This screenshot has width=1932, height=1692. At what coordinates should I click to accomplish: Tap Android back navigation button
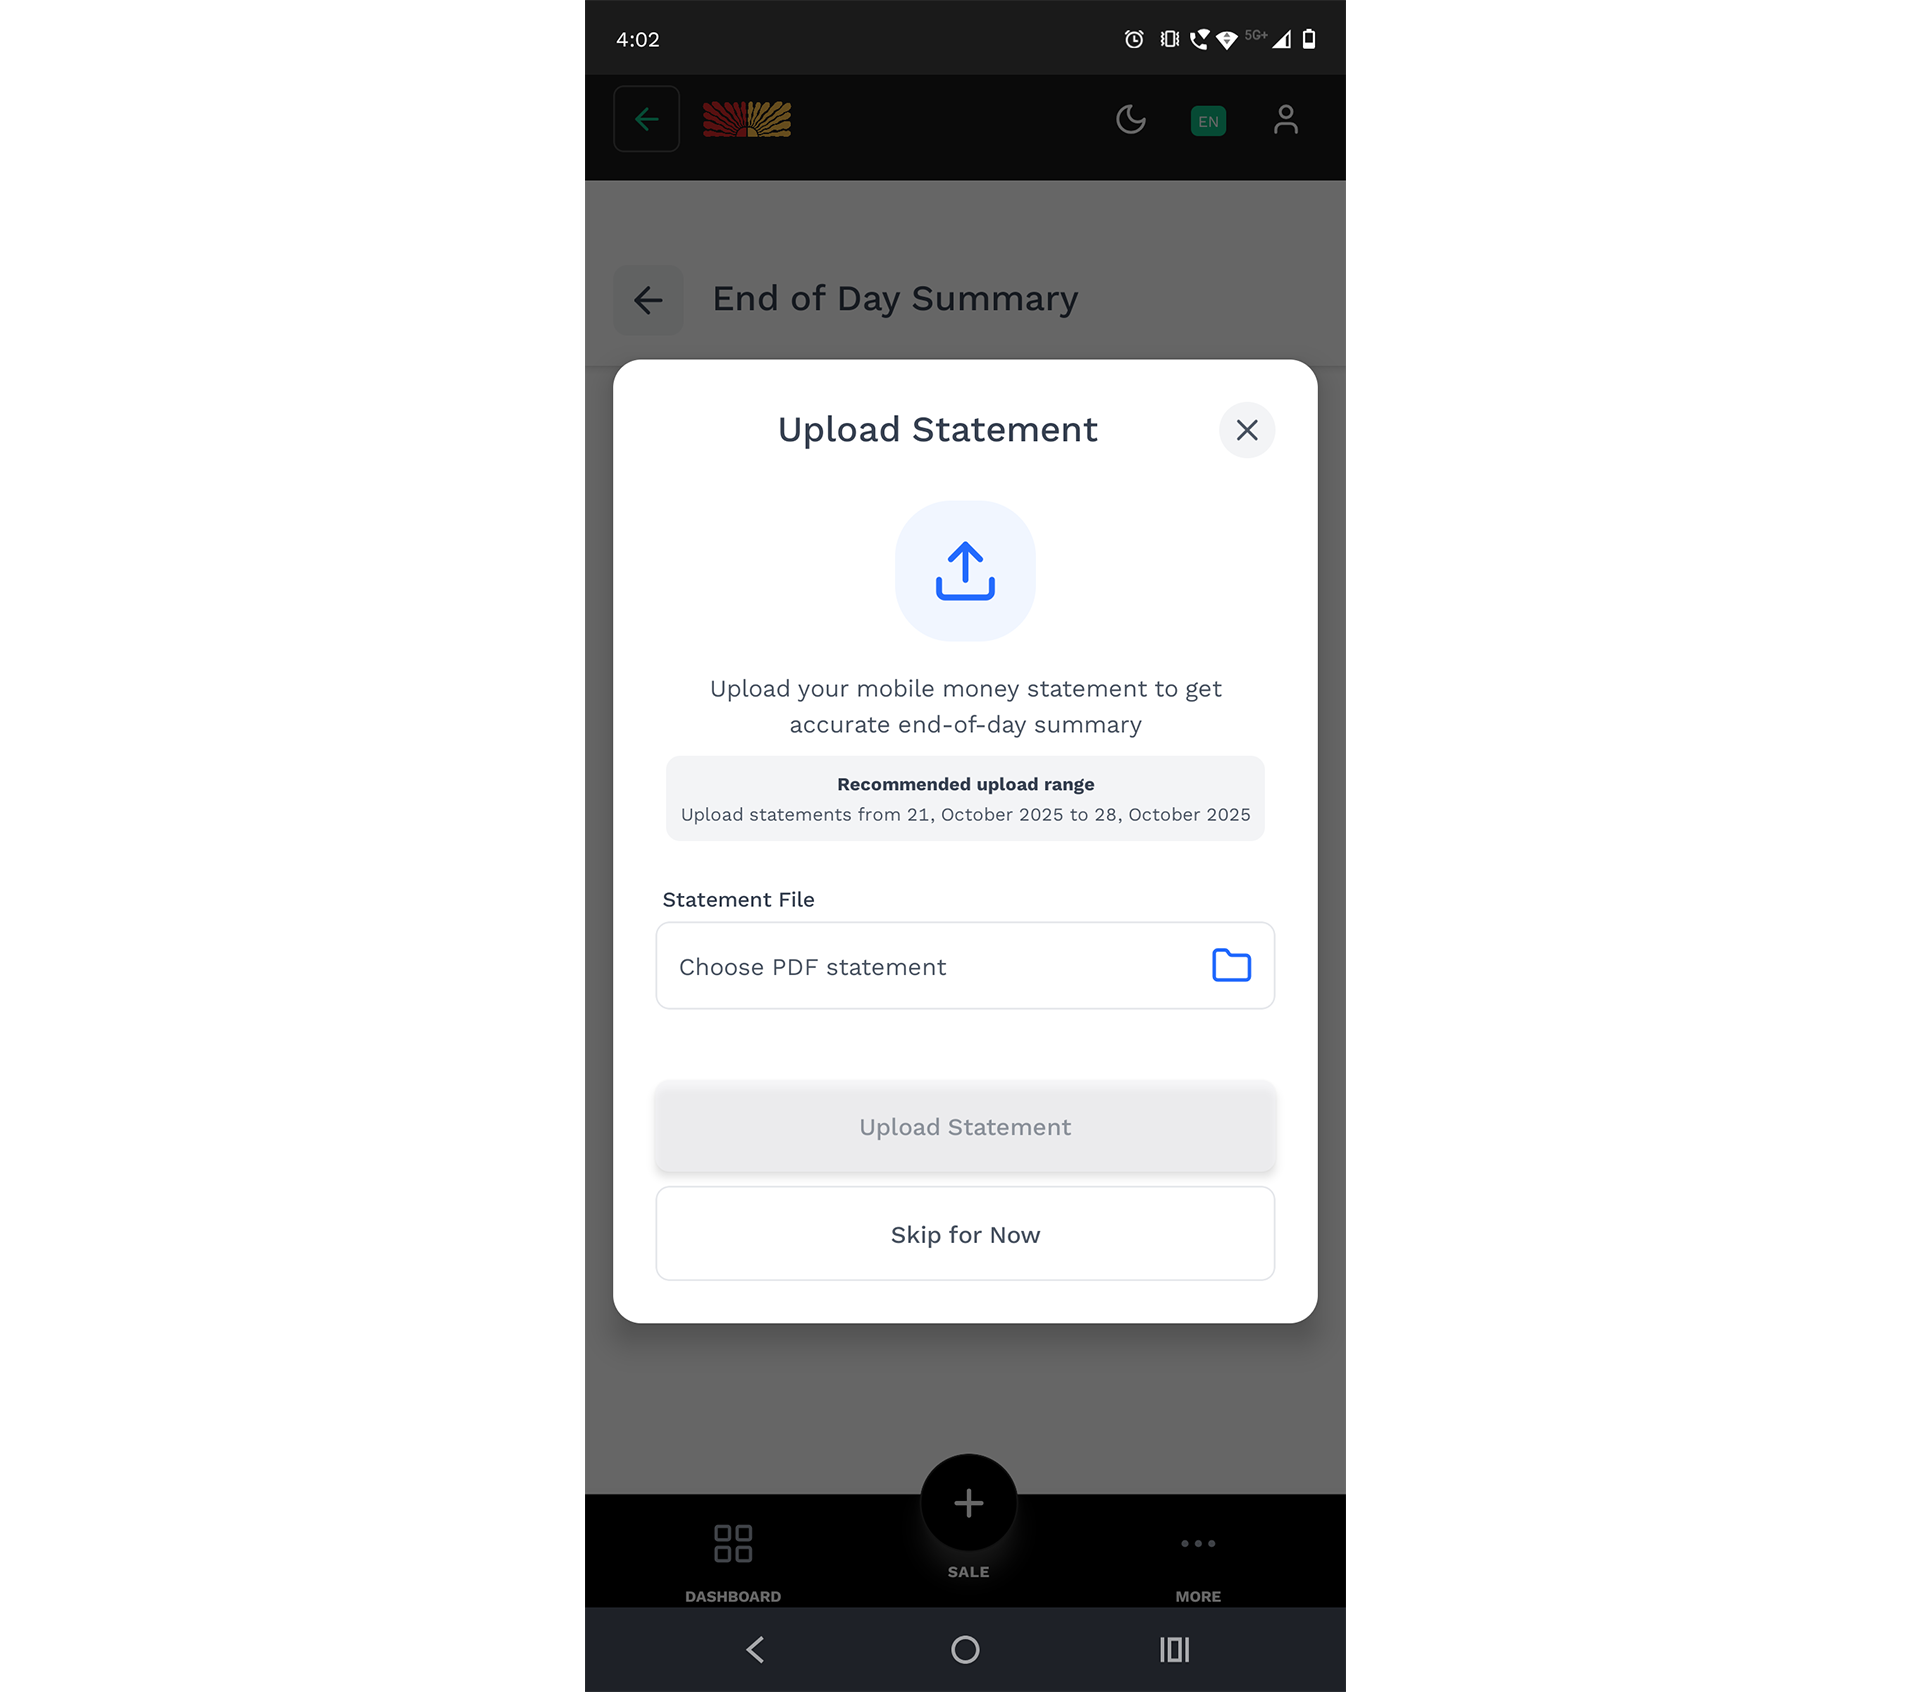756,1650
